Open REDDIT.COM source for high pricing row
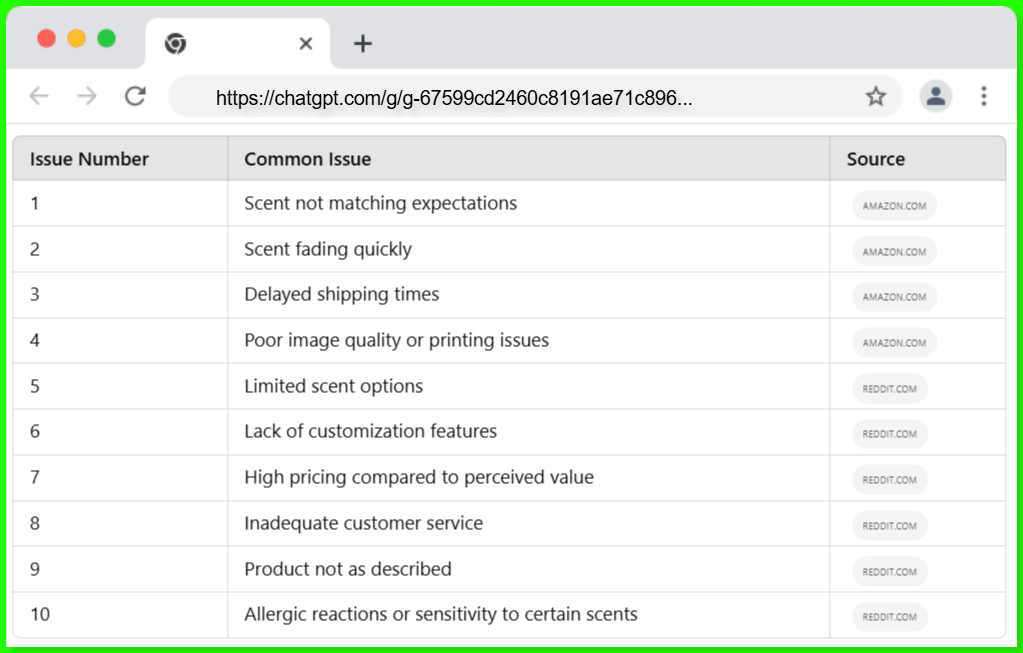 (x=890, y=480)
